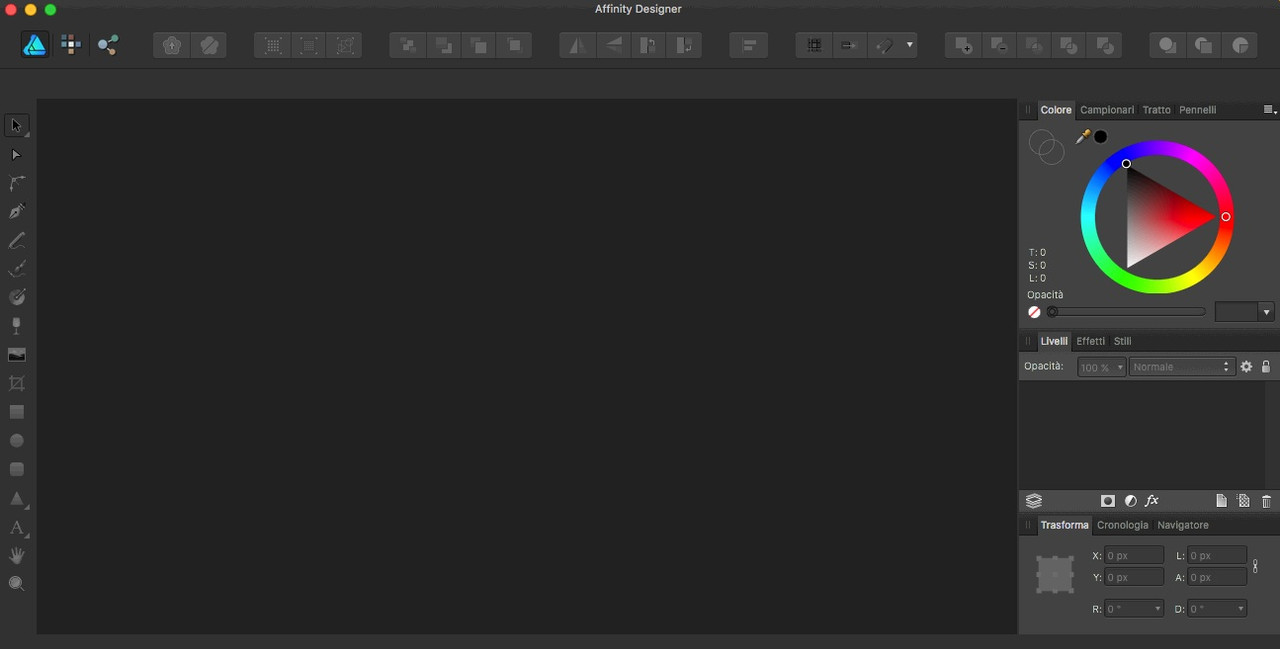Image resolution: width=1280 pixels, height=649 pixels.
Task: Click the stroke/fill circle selector
Action: click(x=1047, y=148)
